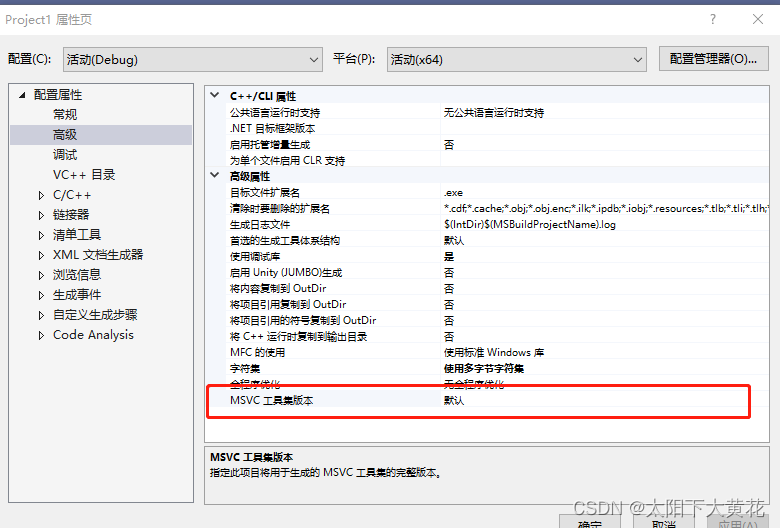The height and width of the screenshot is (528, 780).
Task: Expand the XML 文档生成器 node arrow
Action: pyautogui.click(x=41, y=255)
